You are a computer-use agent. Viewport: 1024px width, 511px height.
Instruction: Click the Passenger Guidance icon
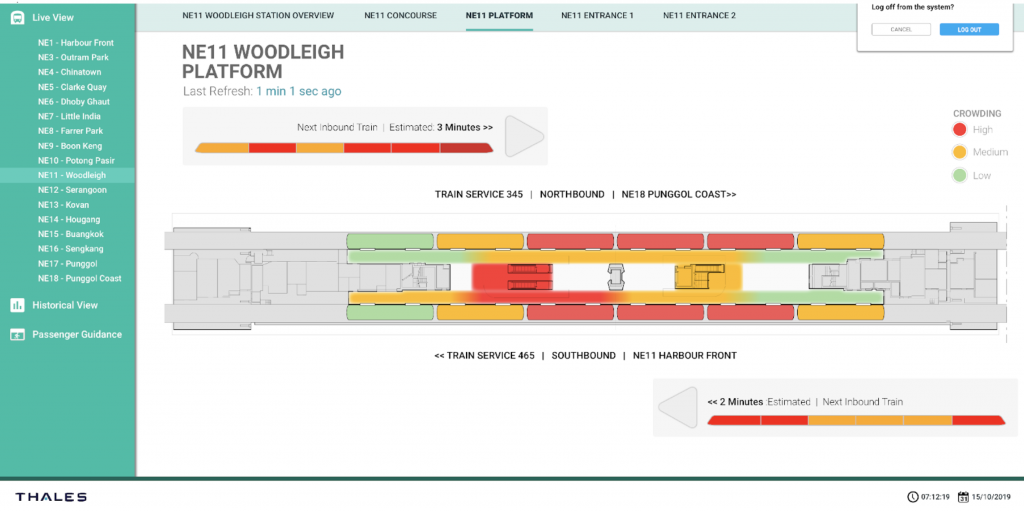click(17, 335)
